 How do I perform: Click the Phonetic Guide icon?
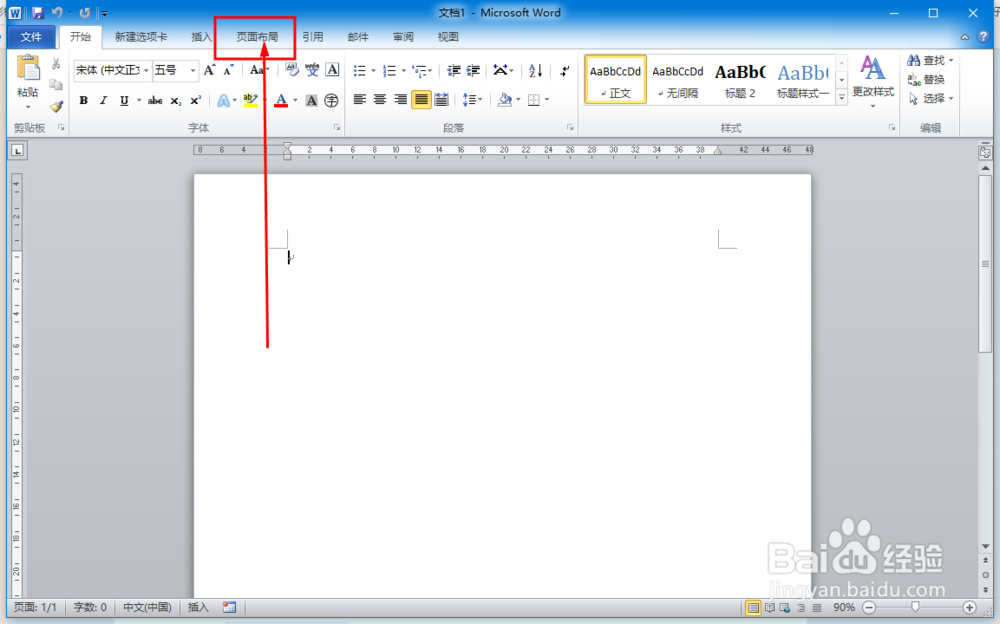point(312,70)
